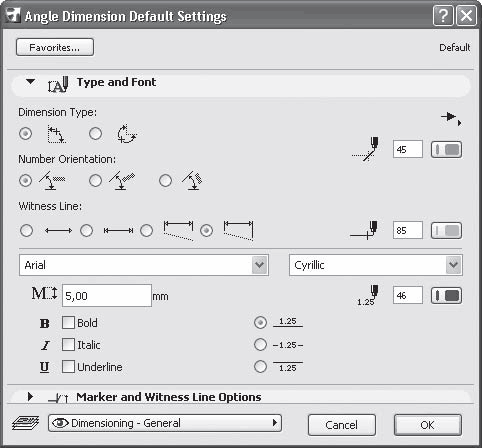482x448 pixels.
Task: Click the arrowhead marker type icon
Action: (451, 117)
